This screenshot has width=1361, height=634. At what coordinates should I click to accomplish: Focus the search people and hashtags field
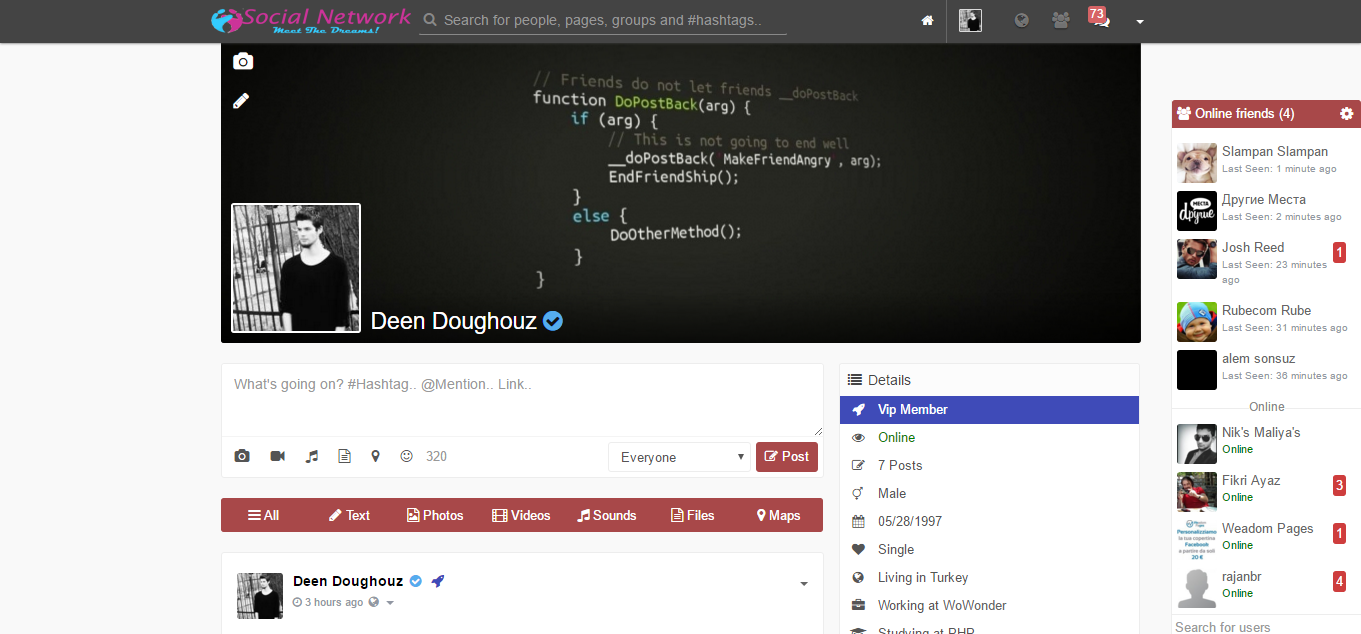tap(603, 20)
